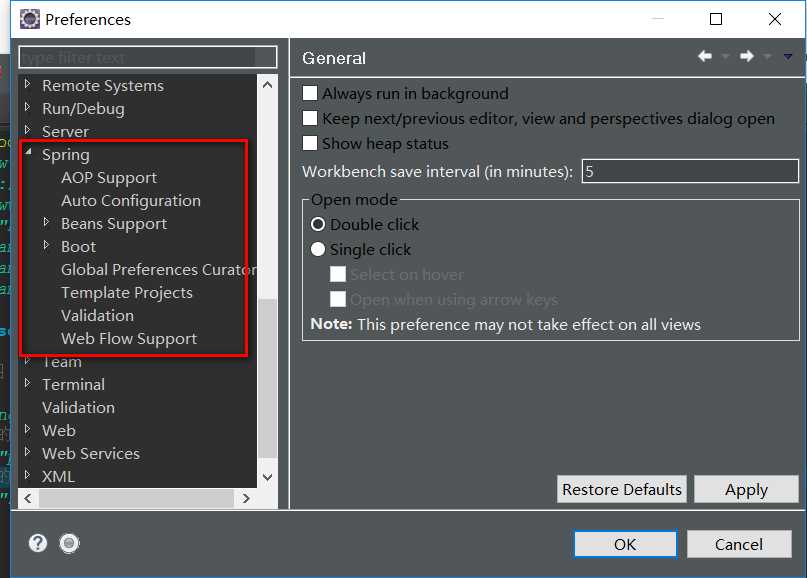Click the Workbench save interval field
This screenshot has width=807, height=578.
[x=690, y=171]
